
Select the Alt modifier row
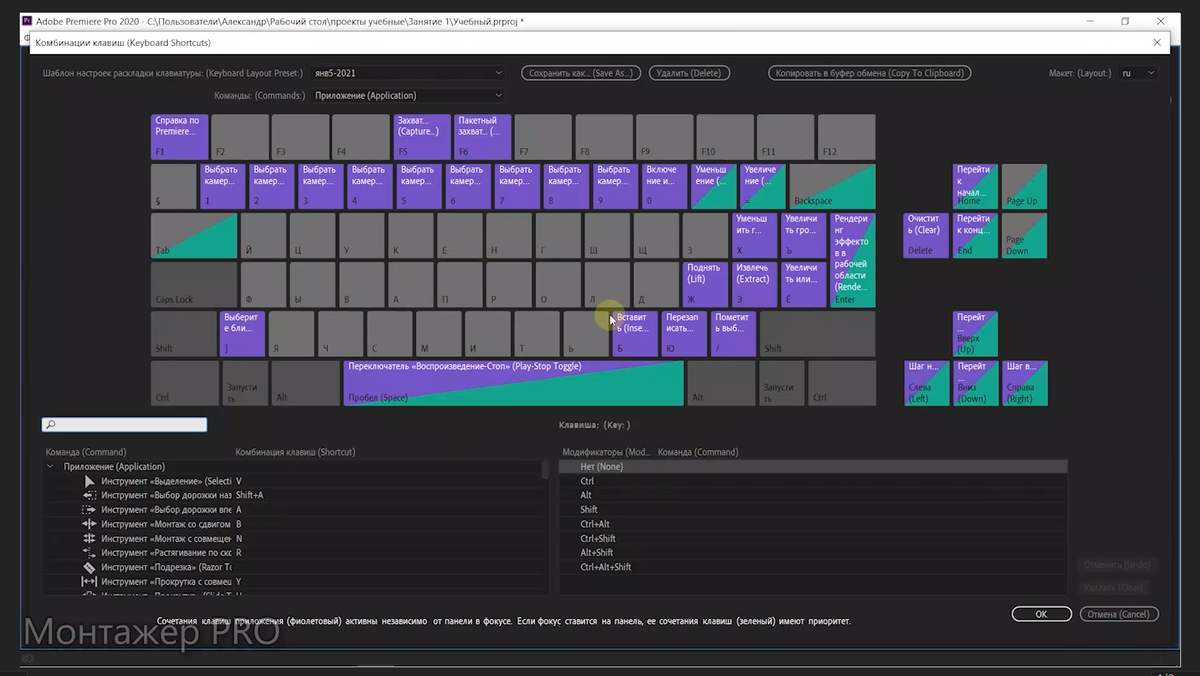pyautogui.click(x=813, y=495)
